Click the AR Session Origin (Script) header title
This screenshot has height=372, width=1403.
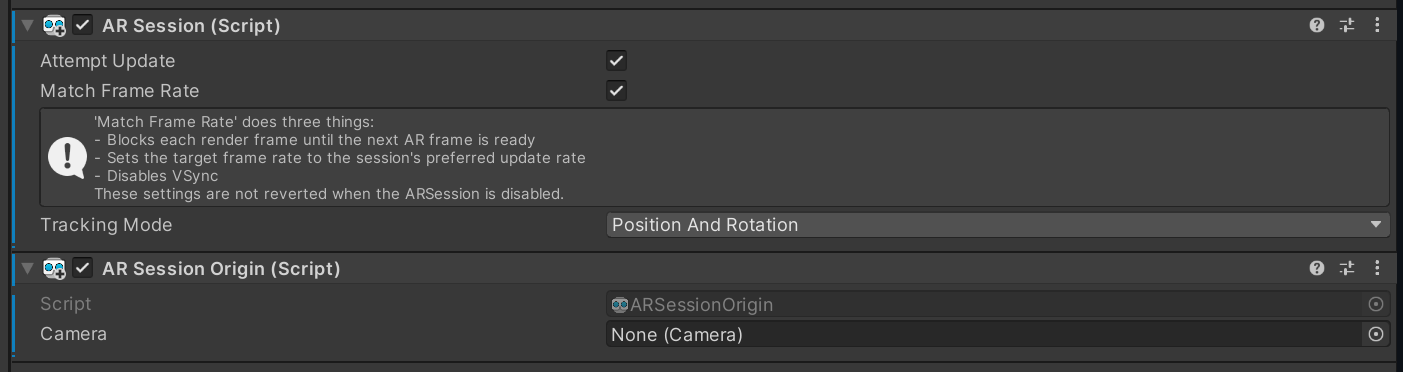coord(221,268)
